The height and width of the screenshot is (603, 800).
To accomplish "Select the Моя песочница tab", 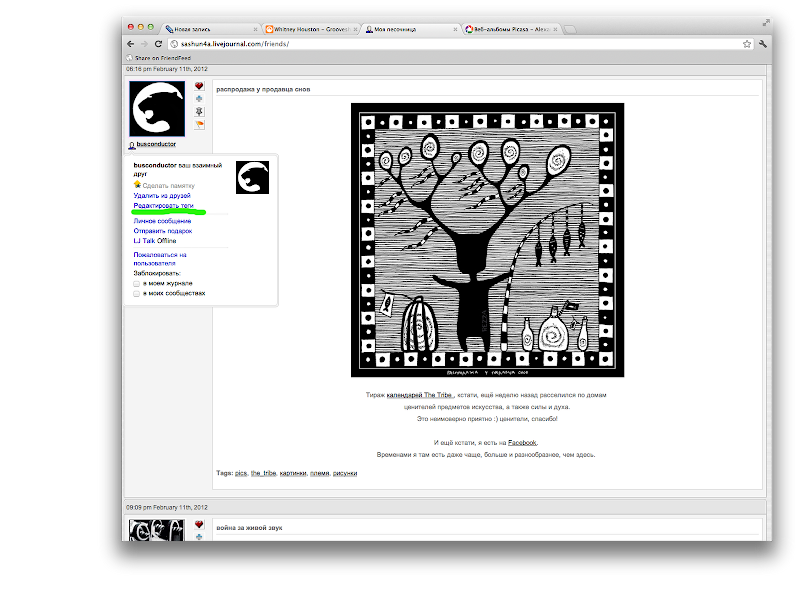I will [411, 30].
